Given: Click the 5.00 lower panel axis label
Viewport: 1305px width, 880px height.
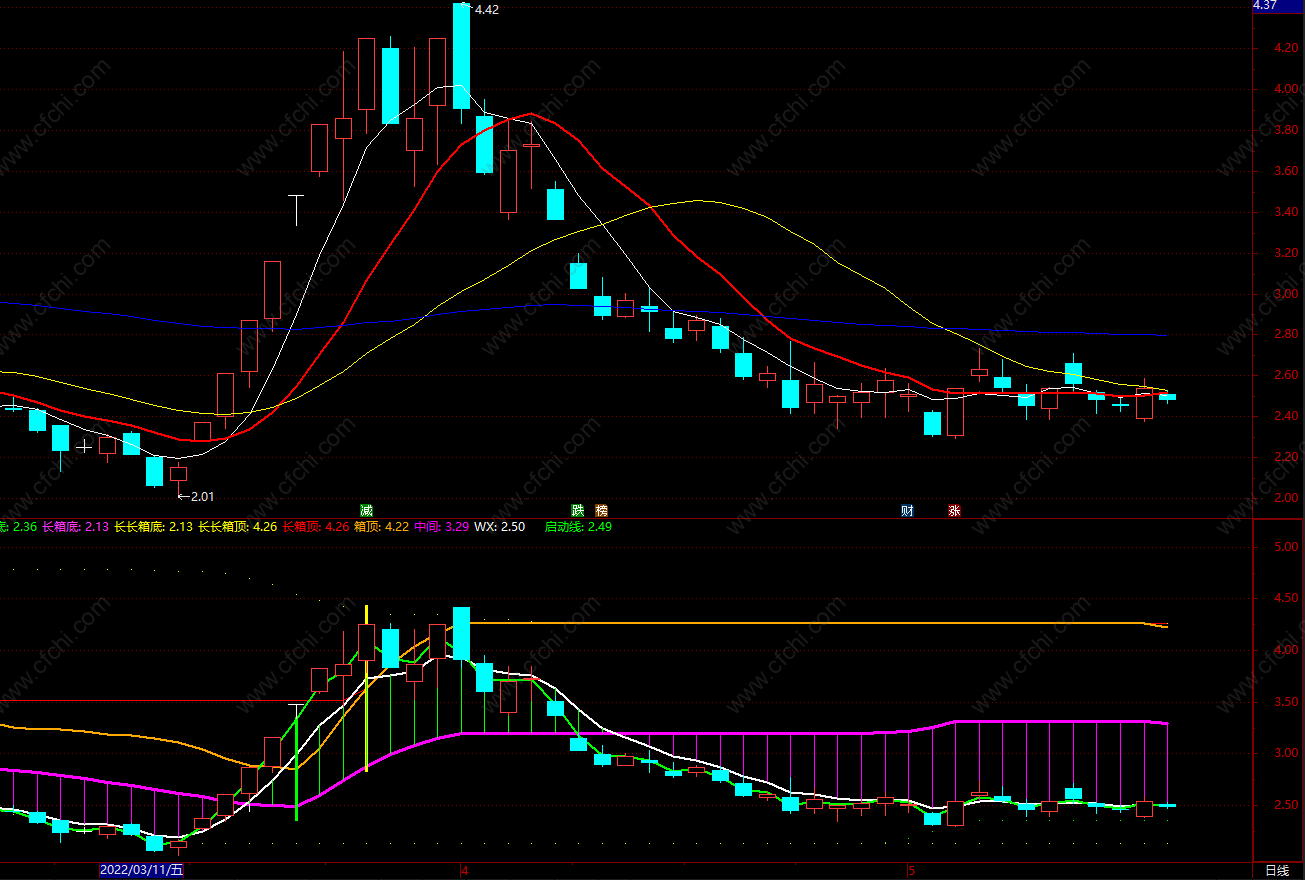Looking at the screenshot, I should [x=1286, y=547].
